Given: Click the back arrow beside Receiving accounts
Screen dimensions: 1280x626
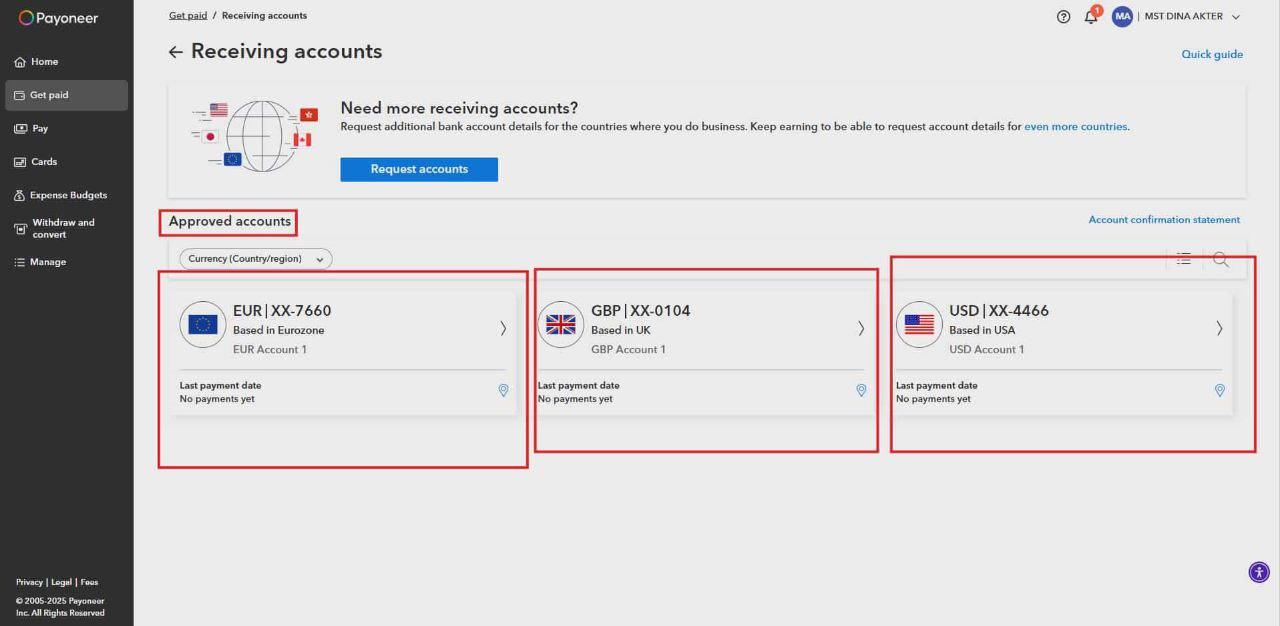Looking at the screenshot, I should coord(176,52).
